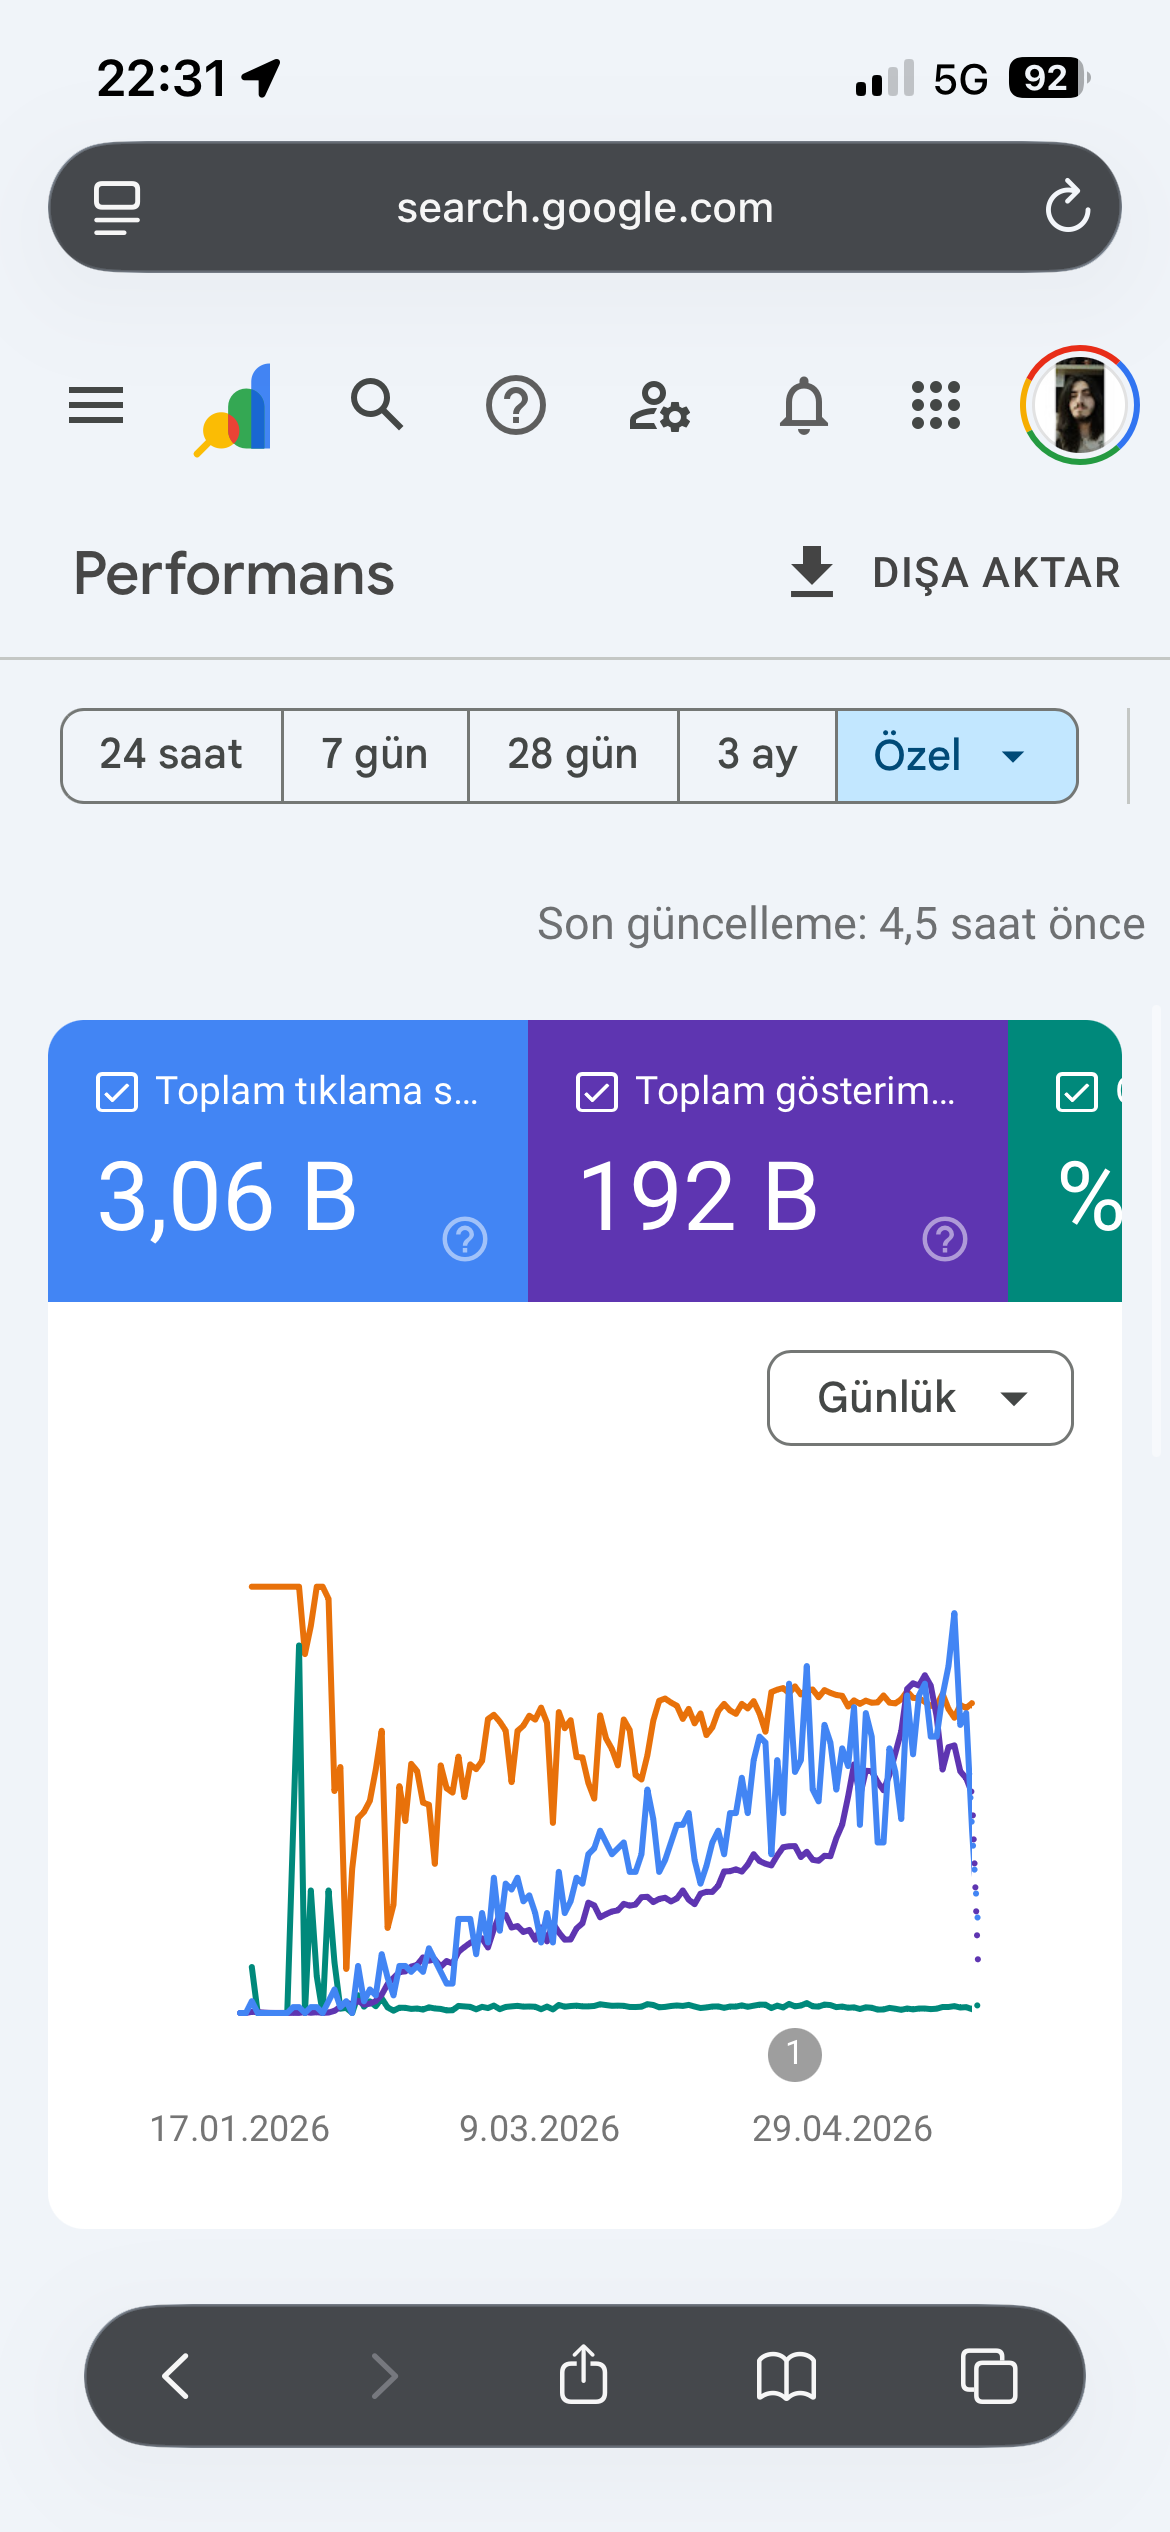Viewport: 1170px width, 2532px height.
Task: Select the 28 gün tab
Action: (x=573, y=756)
